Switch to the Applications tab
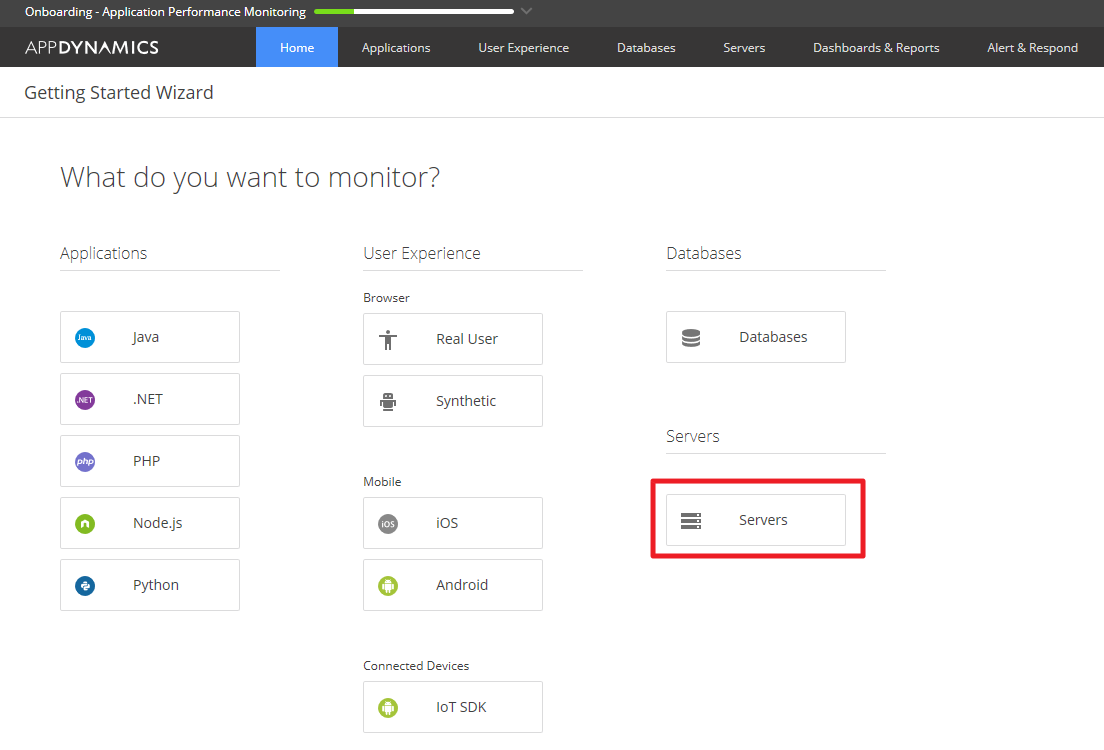 tap(396, 47)
